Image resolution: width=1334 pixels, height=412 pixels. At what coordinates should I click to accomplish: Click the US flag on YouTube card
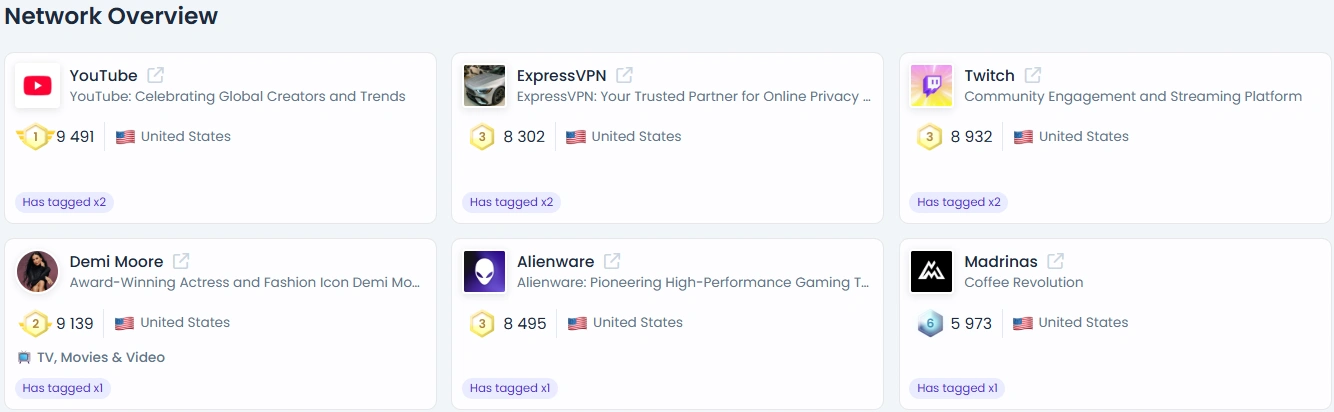125,137
